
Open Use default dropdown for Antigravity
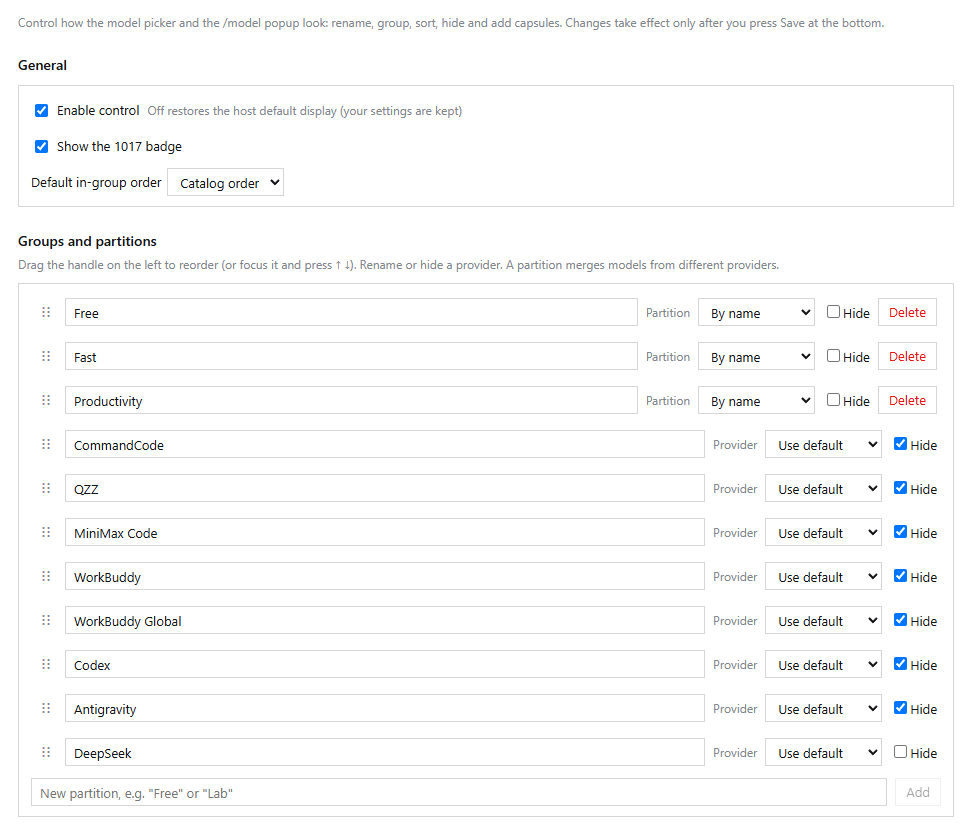824,708
